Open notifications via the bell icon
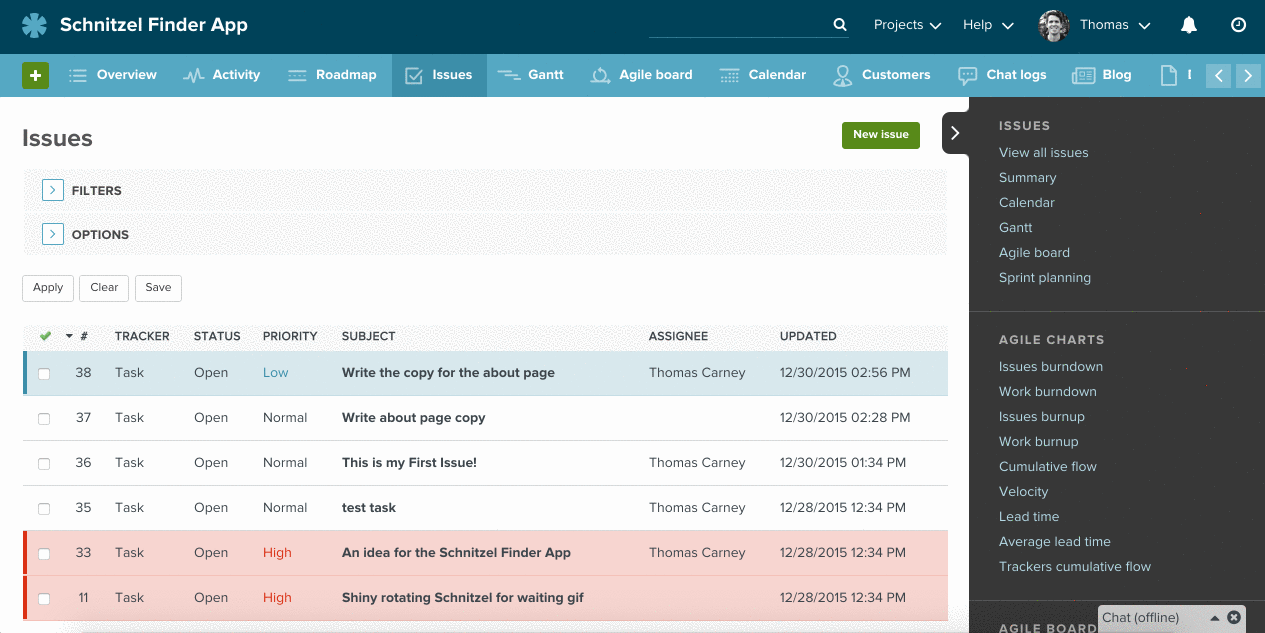Screen dimensions: 1265x633 [x=1188, y=25]
